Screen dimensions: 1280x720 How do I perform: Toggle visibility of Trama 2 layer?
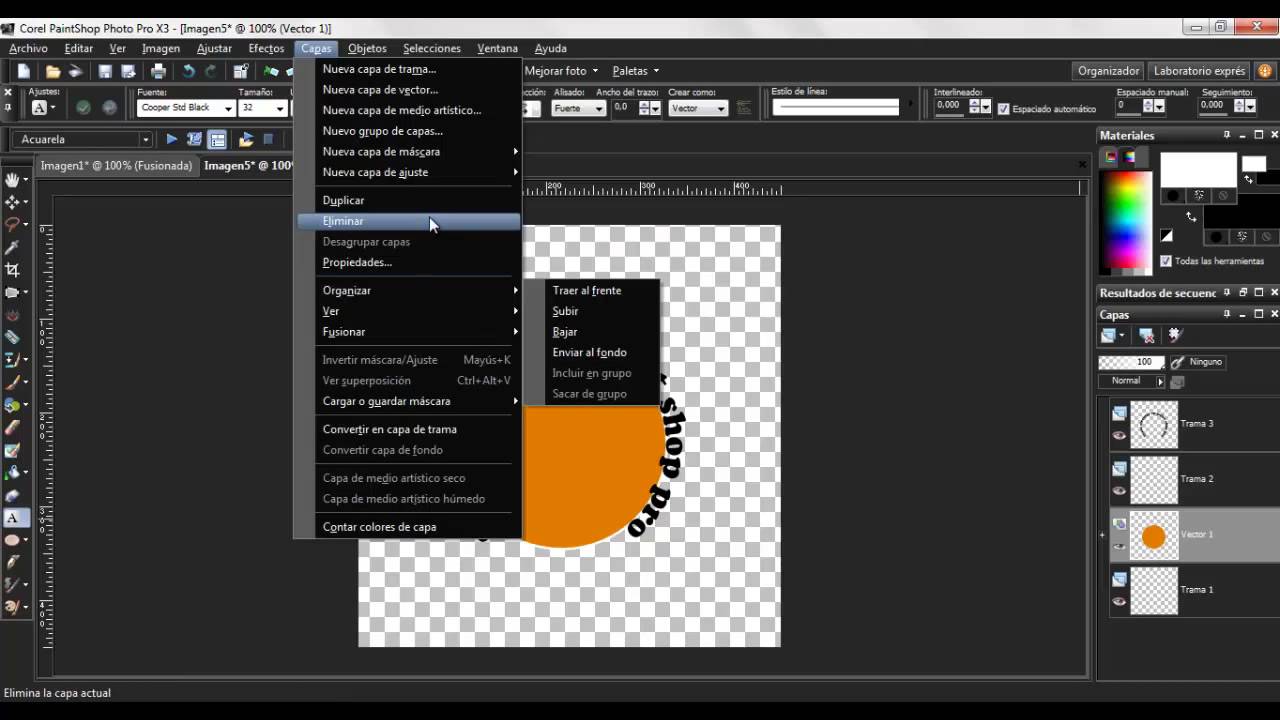tap(1119, 490)
